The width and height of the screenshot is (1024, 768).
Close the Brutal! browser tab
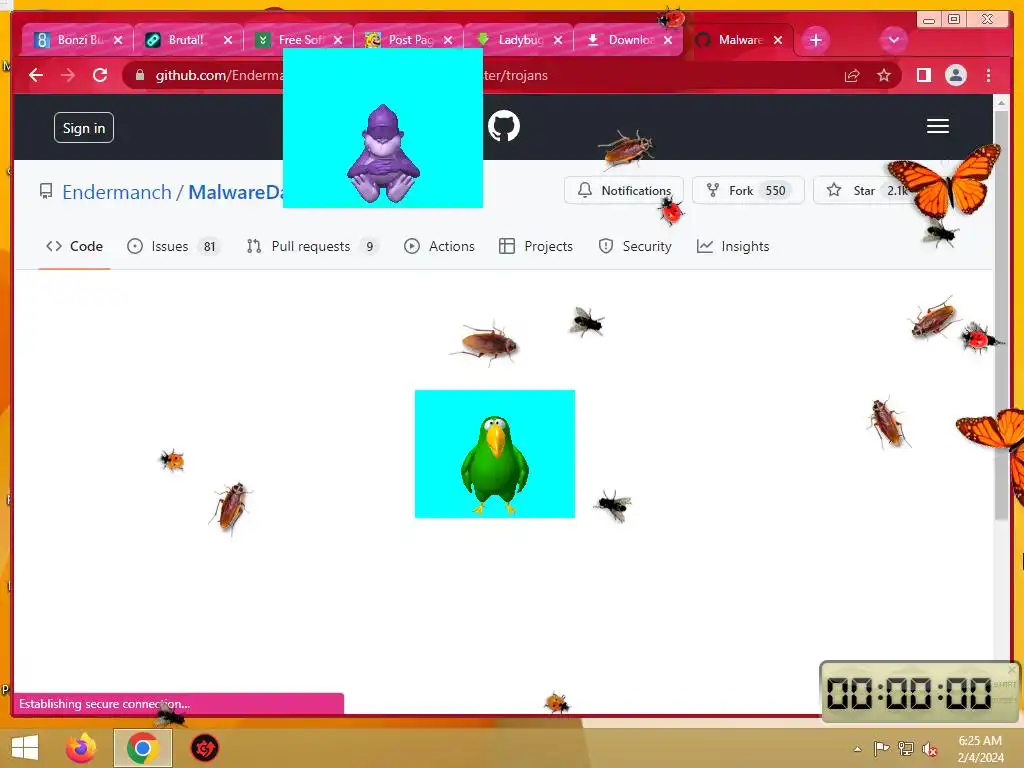227,40
